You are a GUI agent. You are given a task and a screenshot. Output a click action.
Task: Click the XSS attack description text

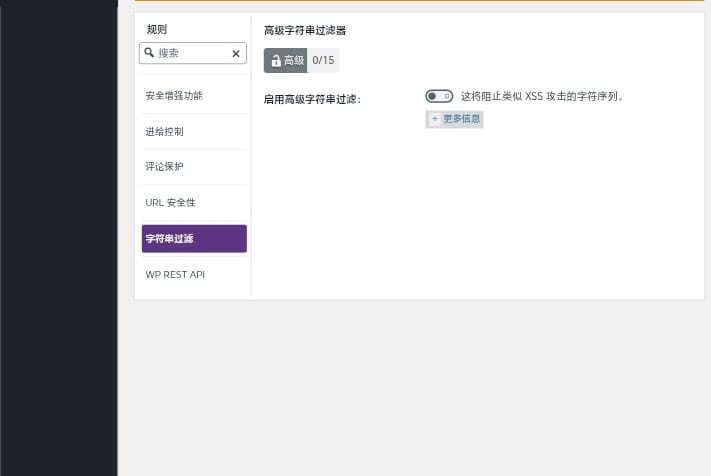pos(542,96)
